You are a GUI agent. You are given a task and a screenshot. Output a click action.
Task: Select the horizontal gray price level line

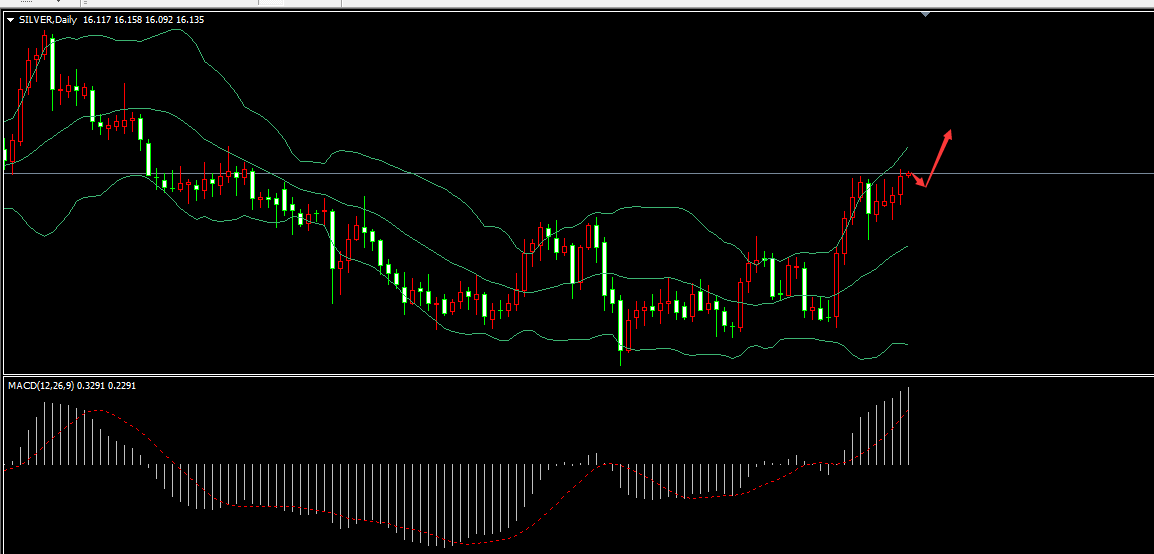click(600, 174)
